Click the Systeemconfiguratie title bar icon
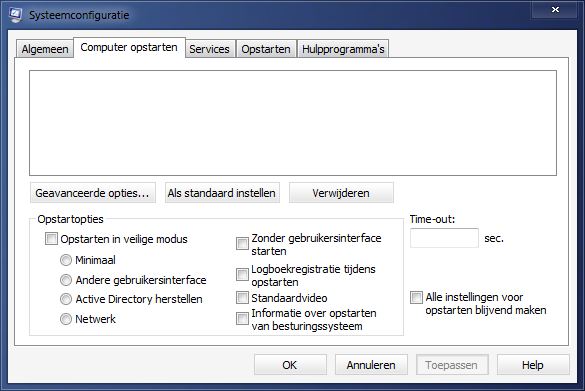585x391 pixels. (x=16, y=15)
